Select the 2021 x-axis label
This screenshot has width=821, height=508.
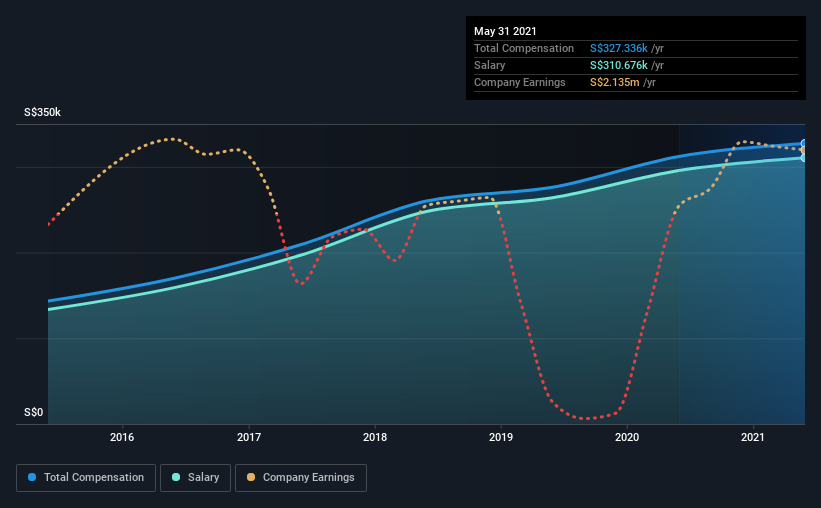click(x=753, y=437)
